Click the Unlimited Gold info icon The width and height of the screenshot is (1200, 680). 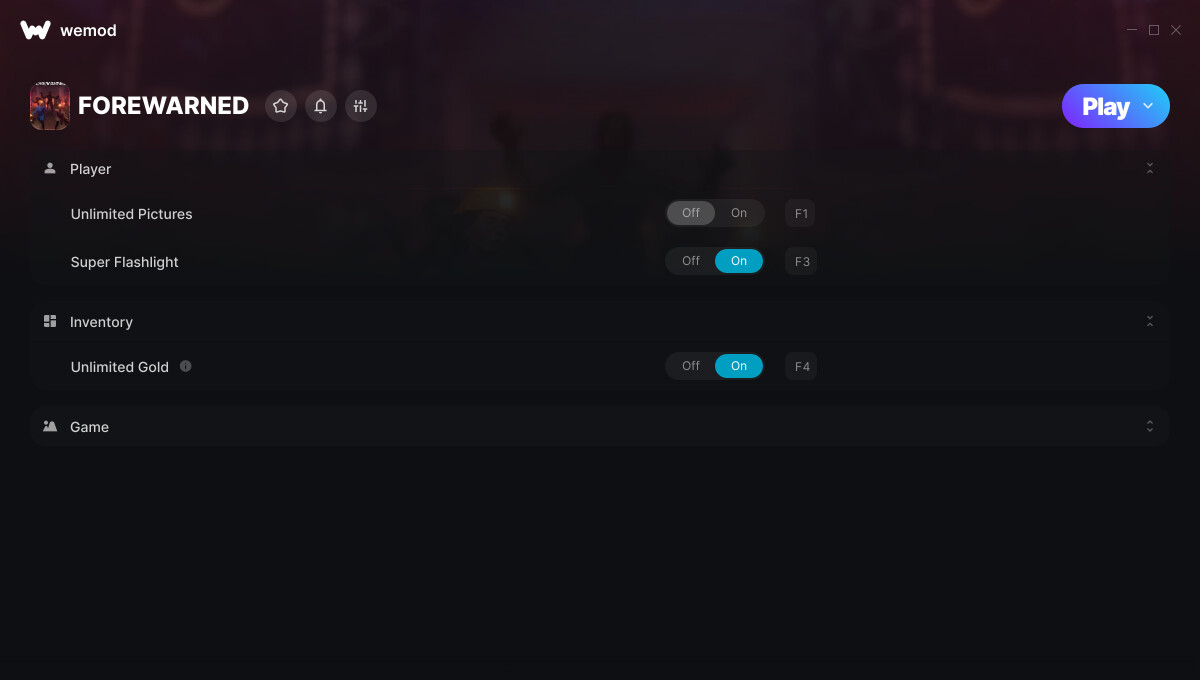point(186,366)
